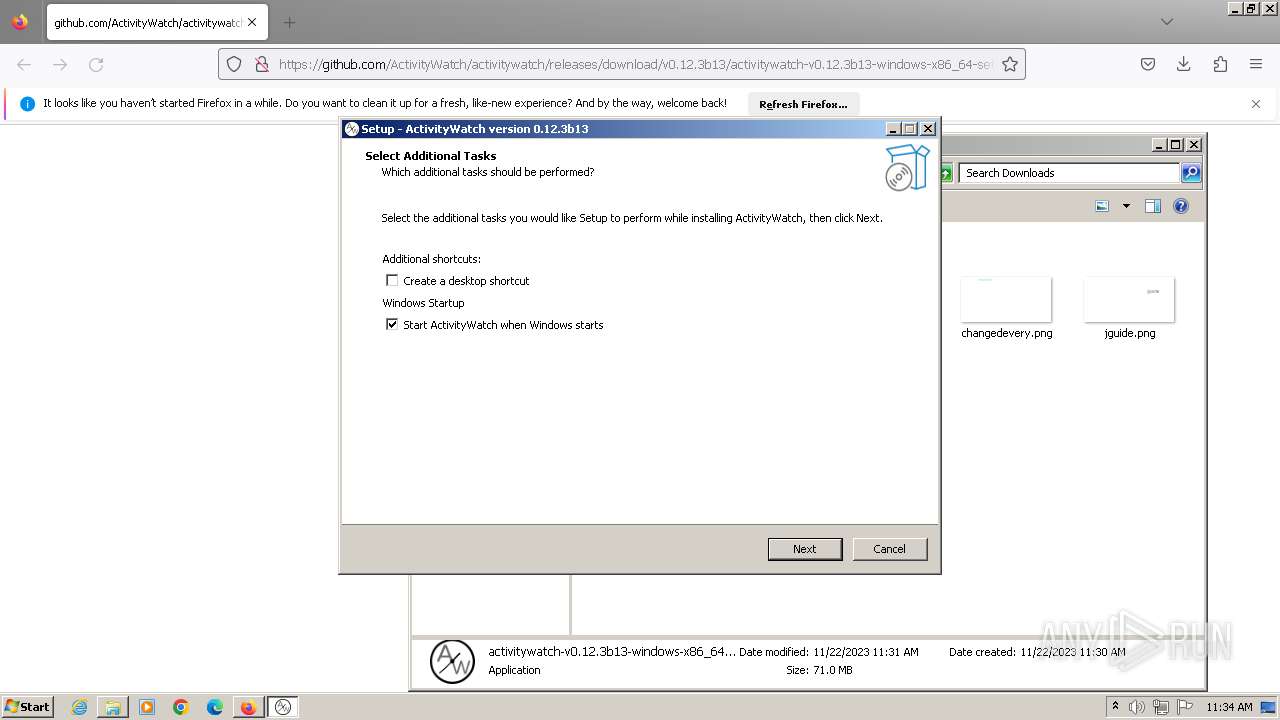The image size is (1280, 720).
Task: Cancel the ActivityWatch setup
Action: 890,549
